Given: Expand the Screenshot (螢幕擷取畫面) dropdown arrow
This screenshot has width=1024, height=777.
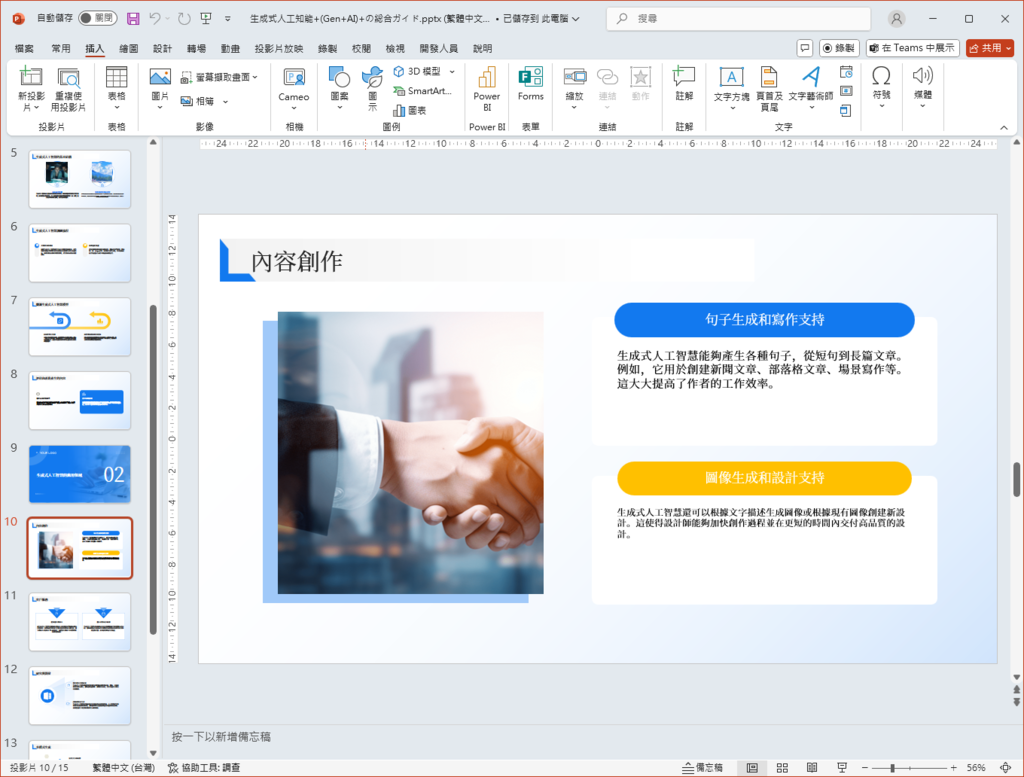Looking at the screenshot, I should tap(255, 78).
